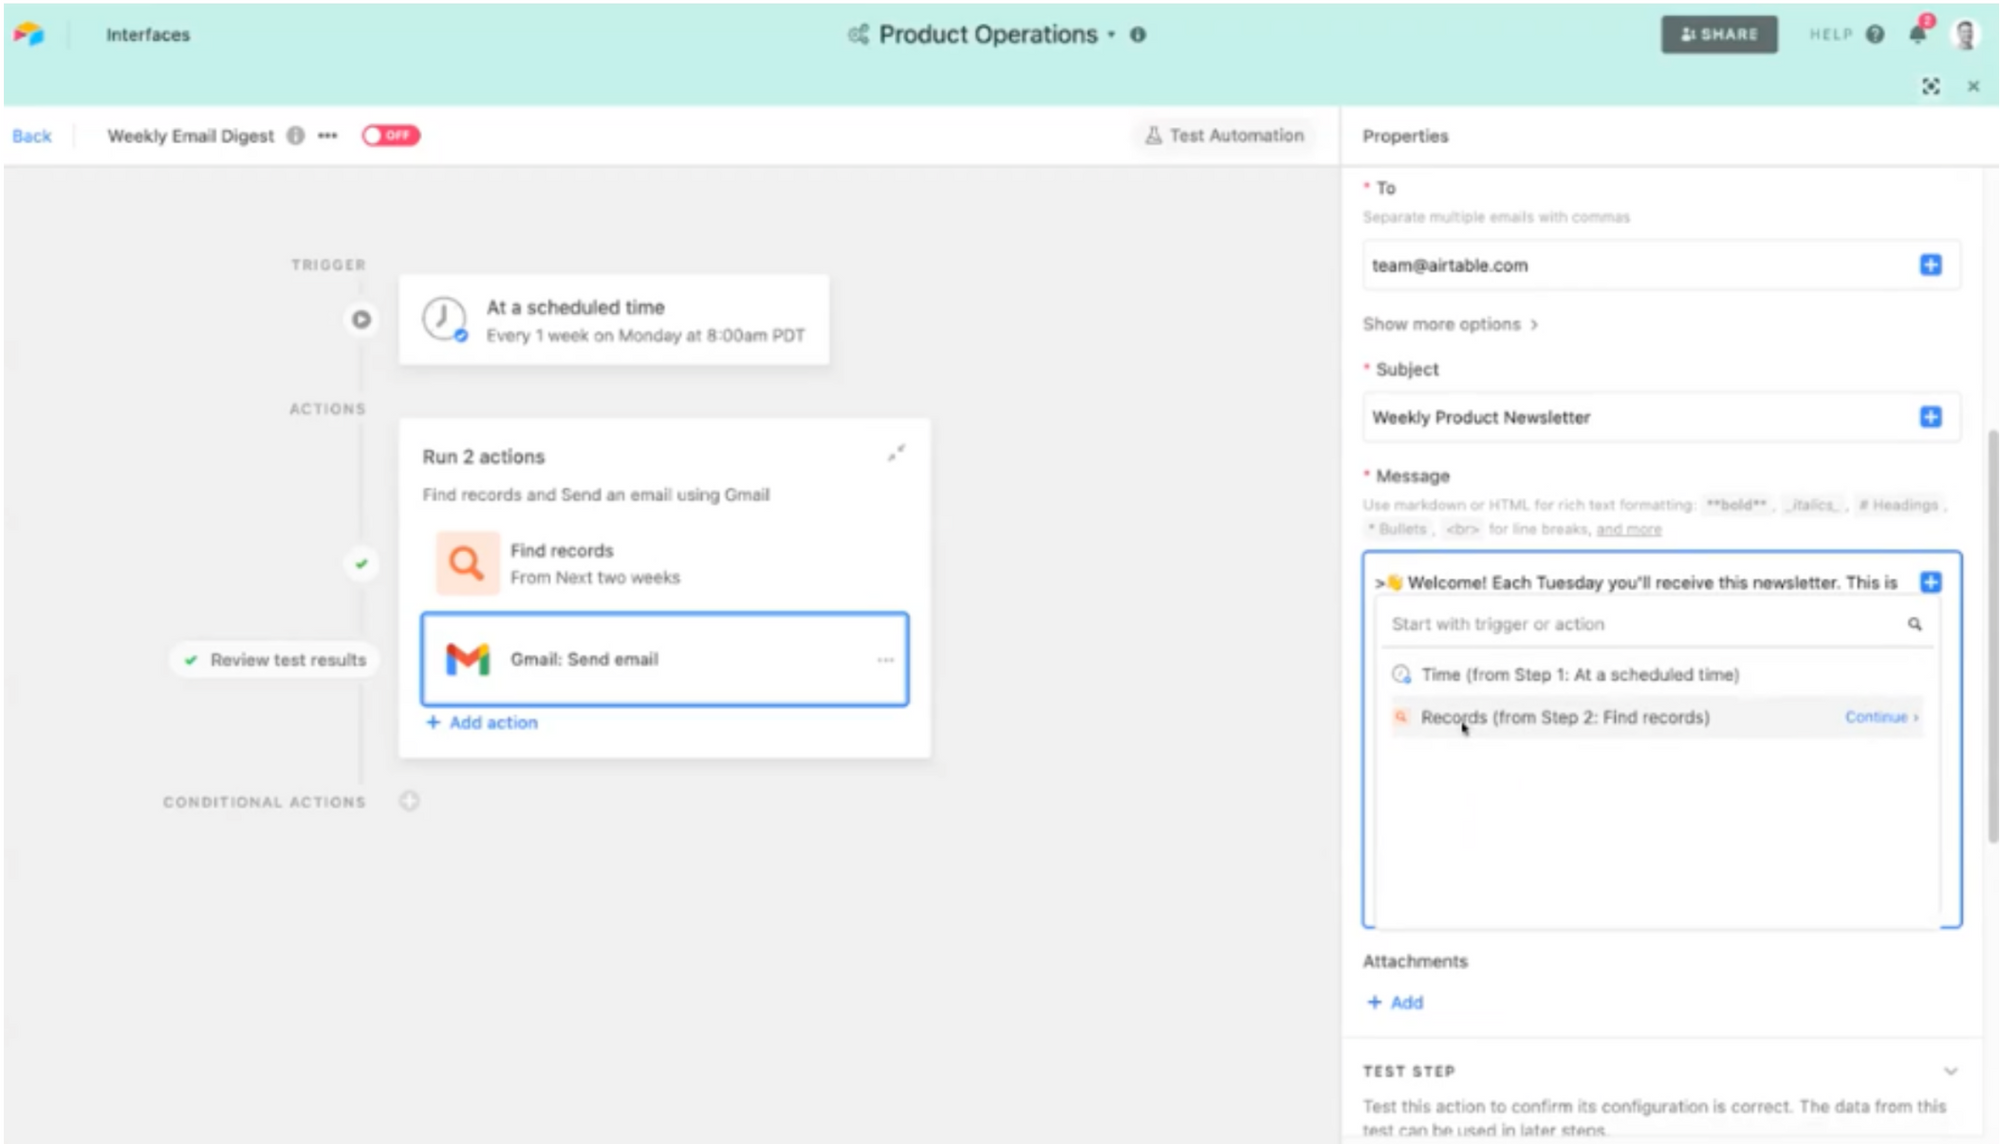Click the Add action link
The height and width of the screenshot is (1144, 2000).
tap(482, 722)
